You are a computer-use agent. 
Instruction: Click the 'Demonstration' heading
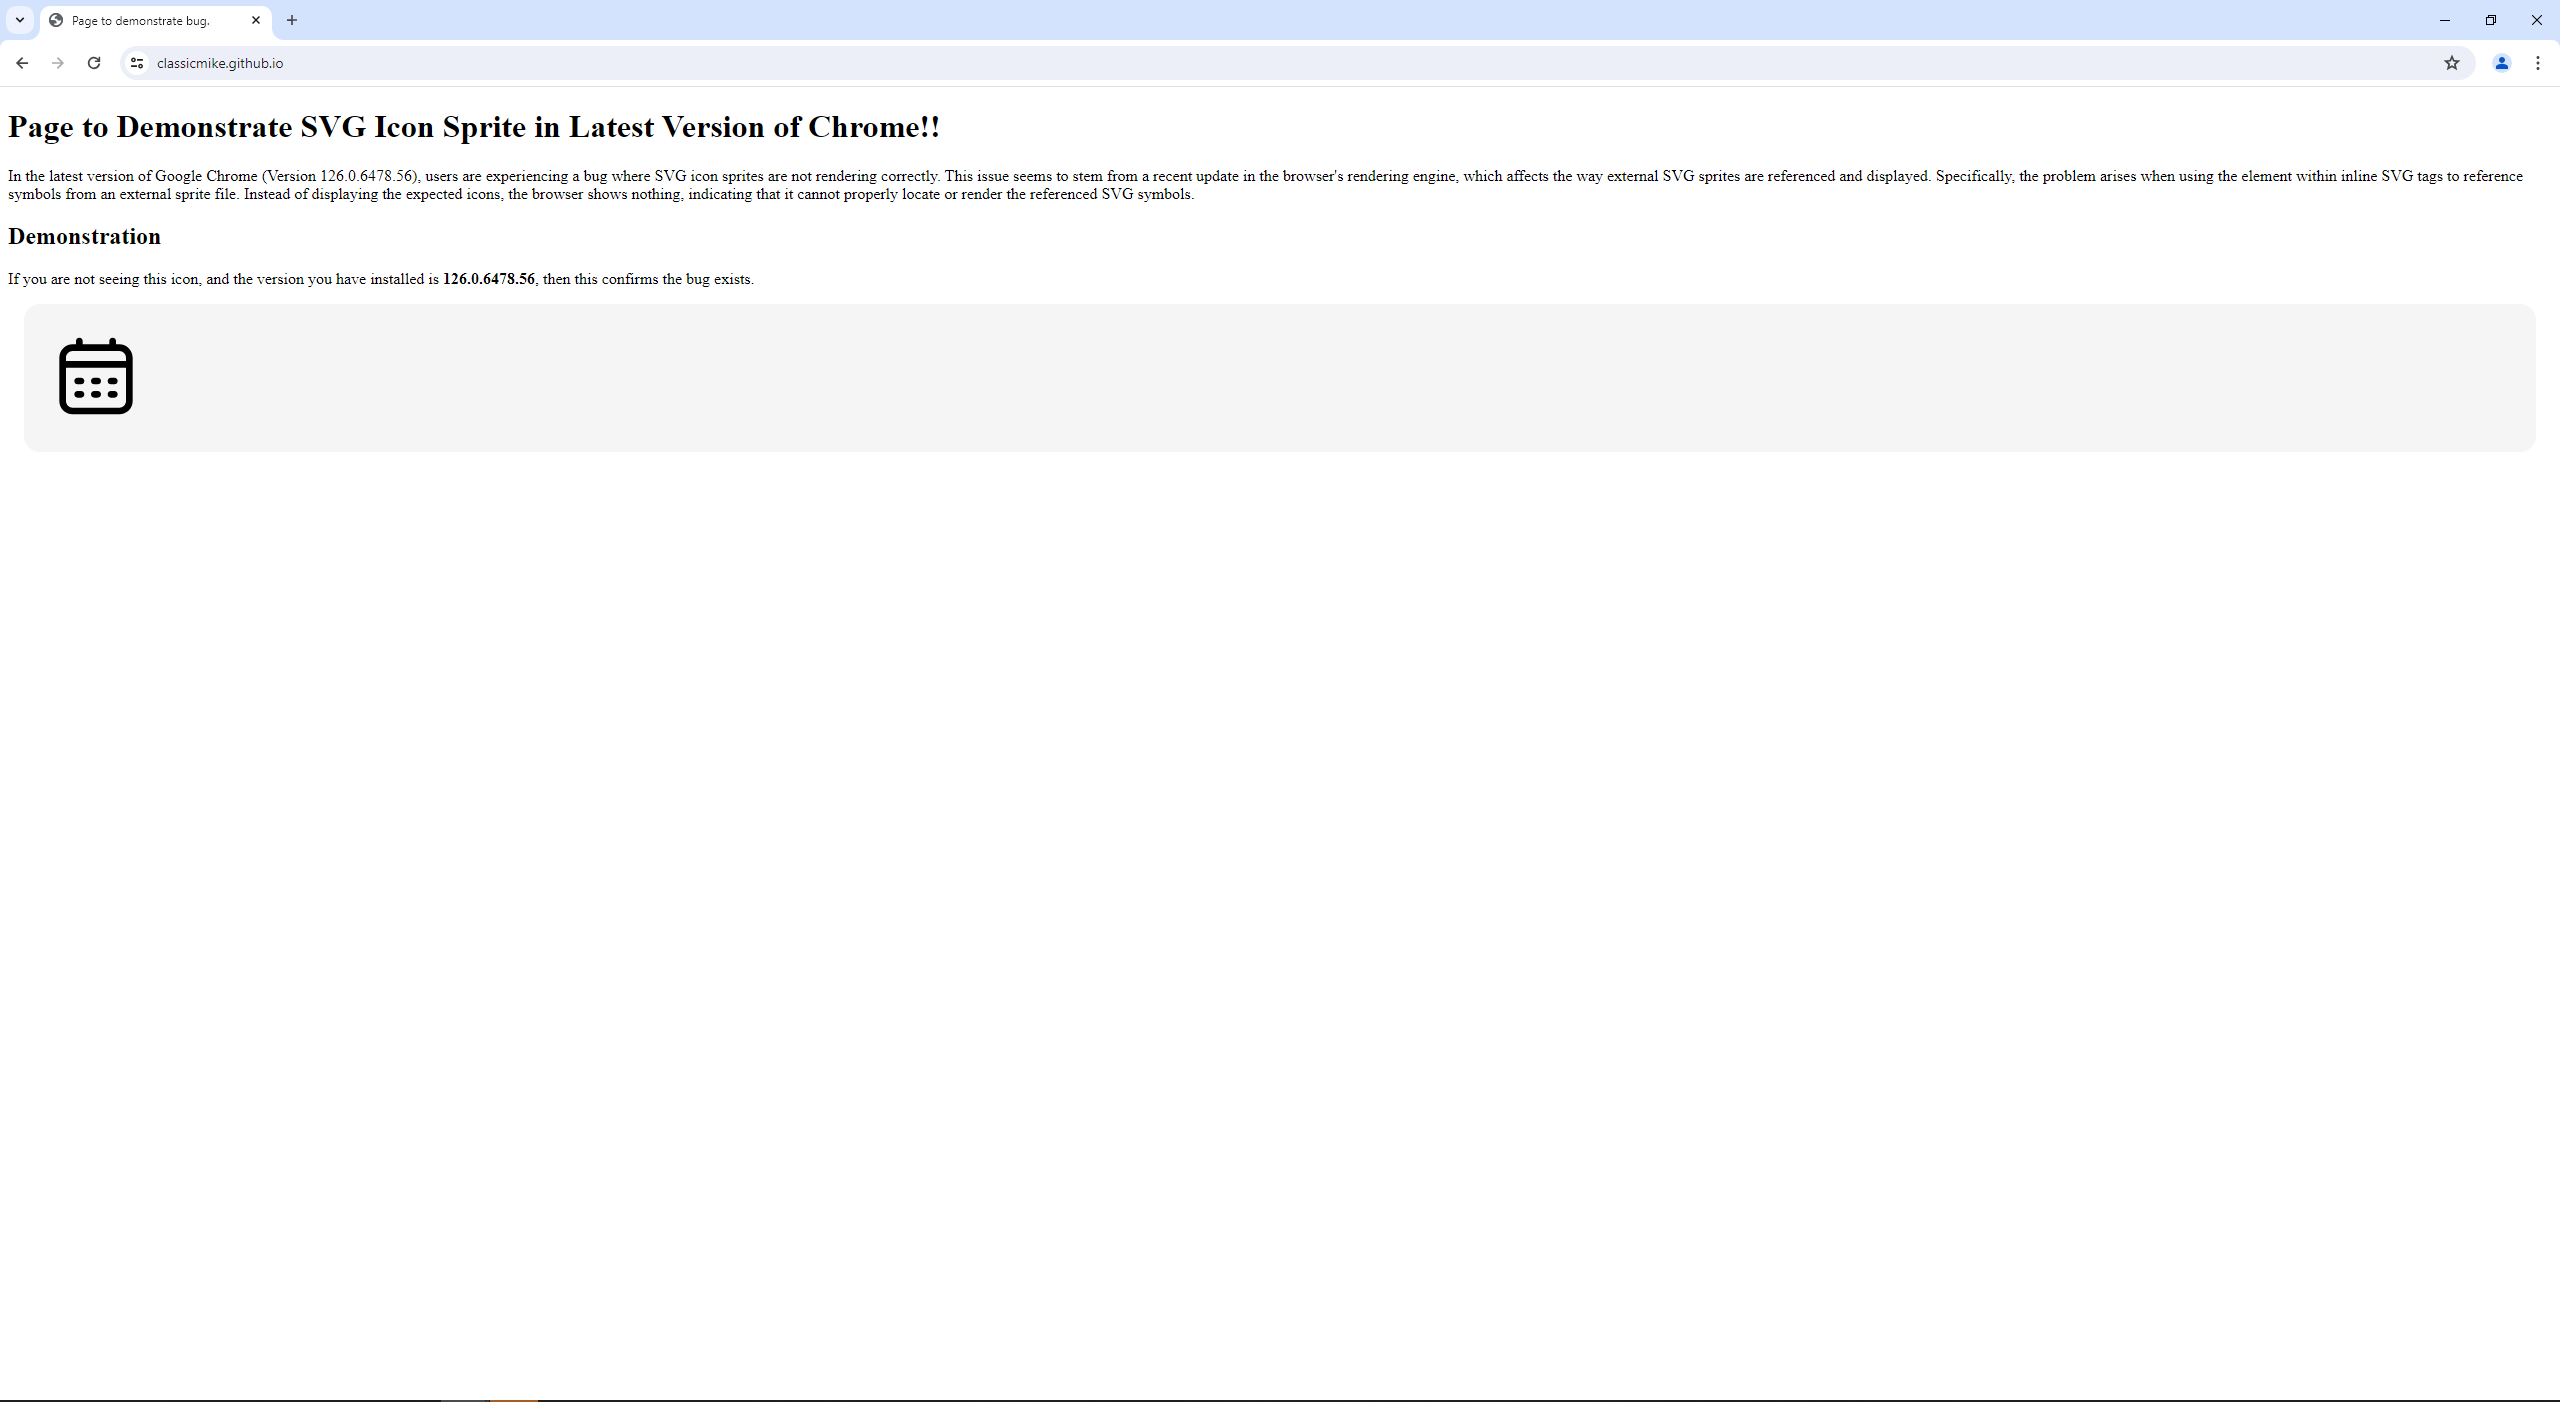coord(84,237)
